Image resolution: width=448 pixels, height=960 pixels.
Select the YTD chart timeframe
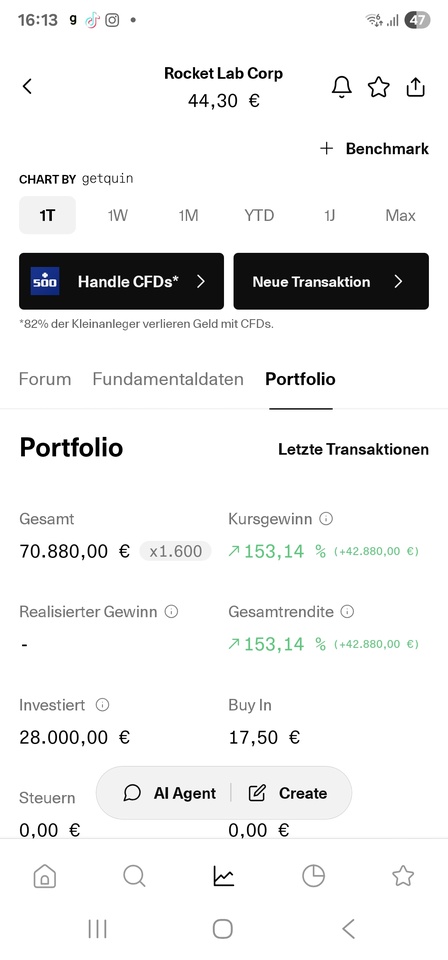click(x=259, y=216)
